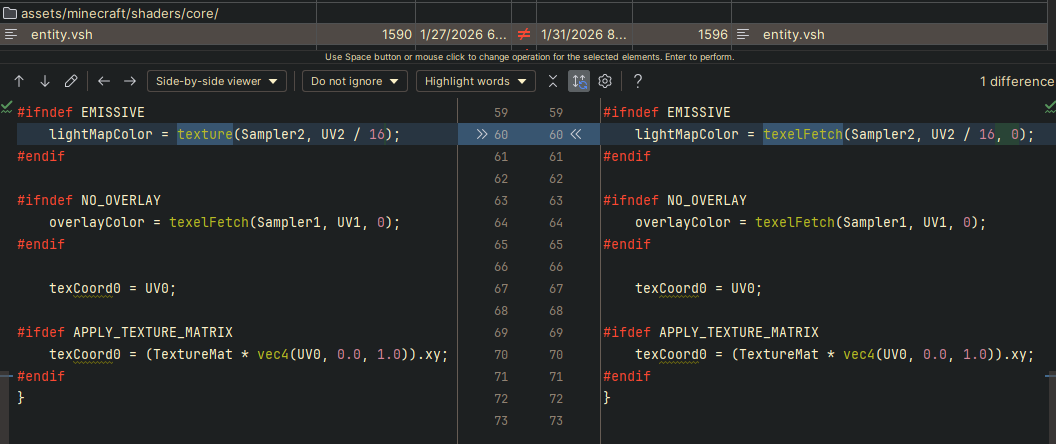Open the Side-by-side viewer dropdown

(x=217, y=81)
